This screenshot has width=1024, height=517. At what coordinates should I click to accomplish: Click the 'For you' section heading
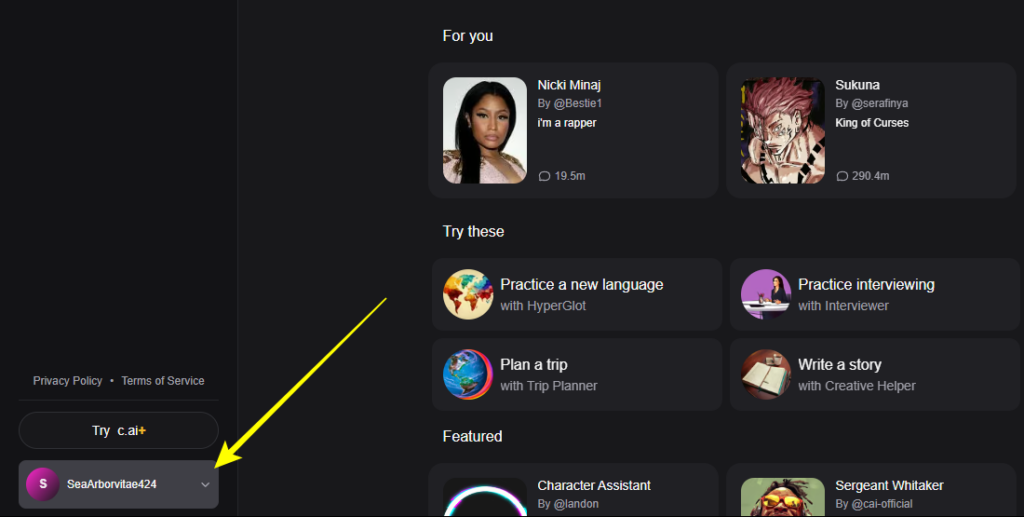click(x=468, y=36)
